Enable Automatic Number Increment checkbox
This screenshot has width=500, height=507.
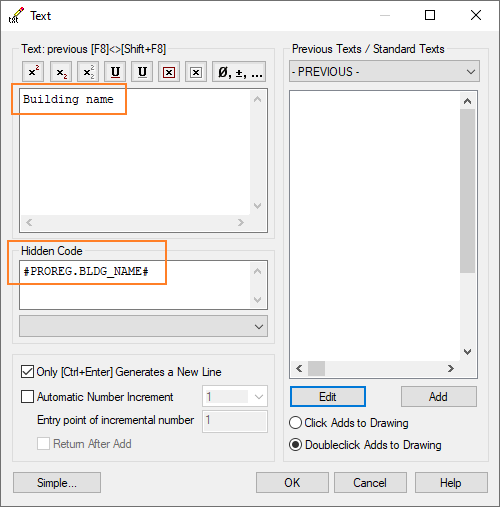pyautogui.click(x=27, y=397)
